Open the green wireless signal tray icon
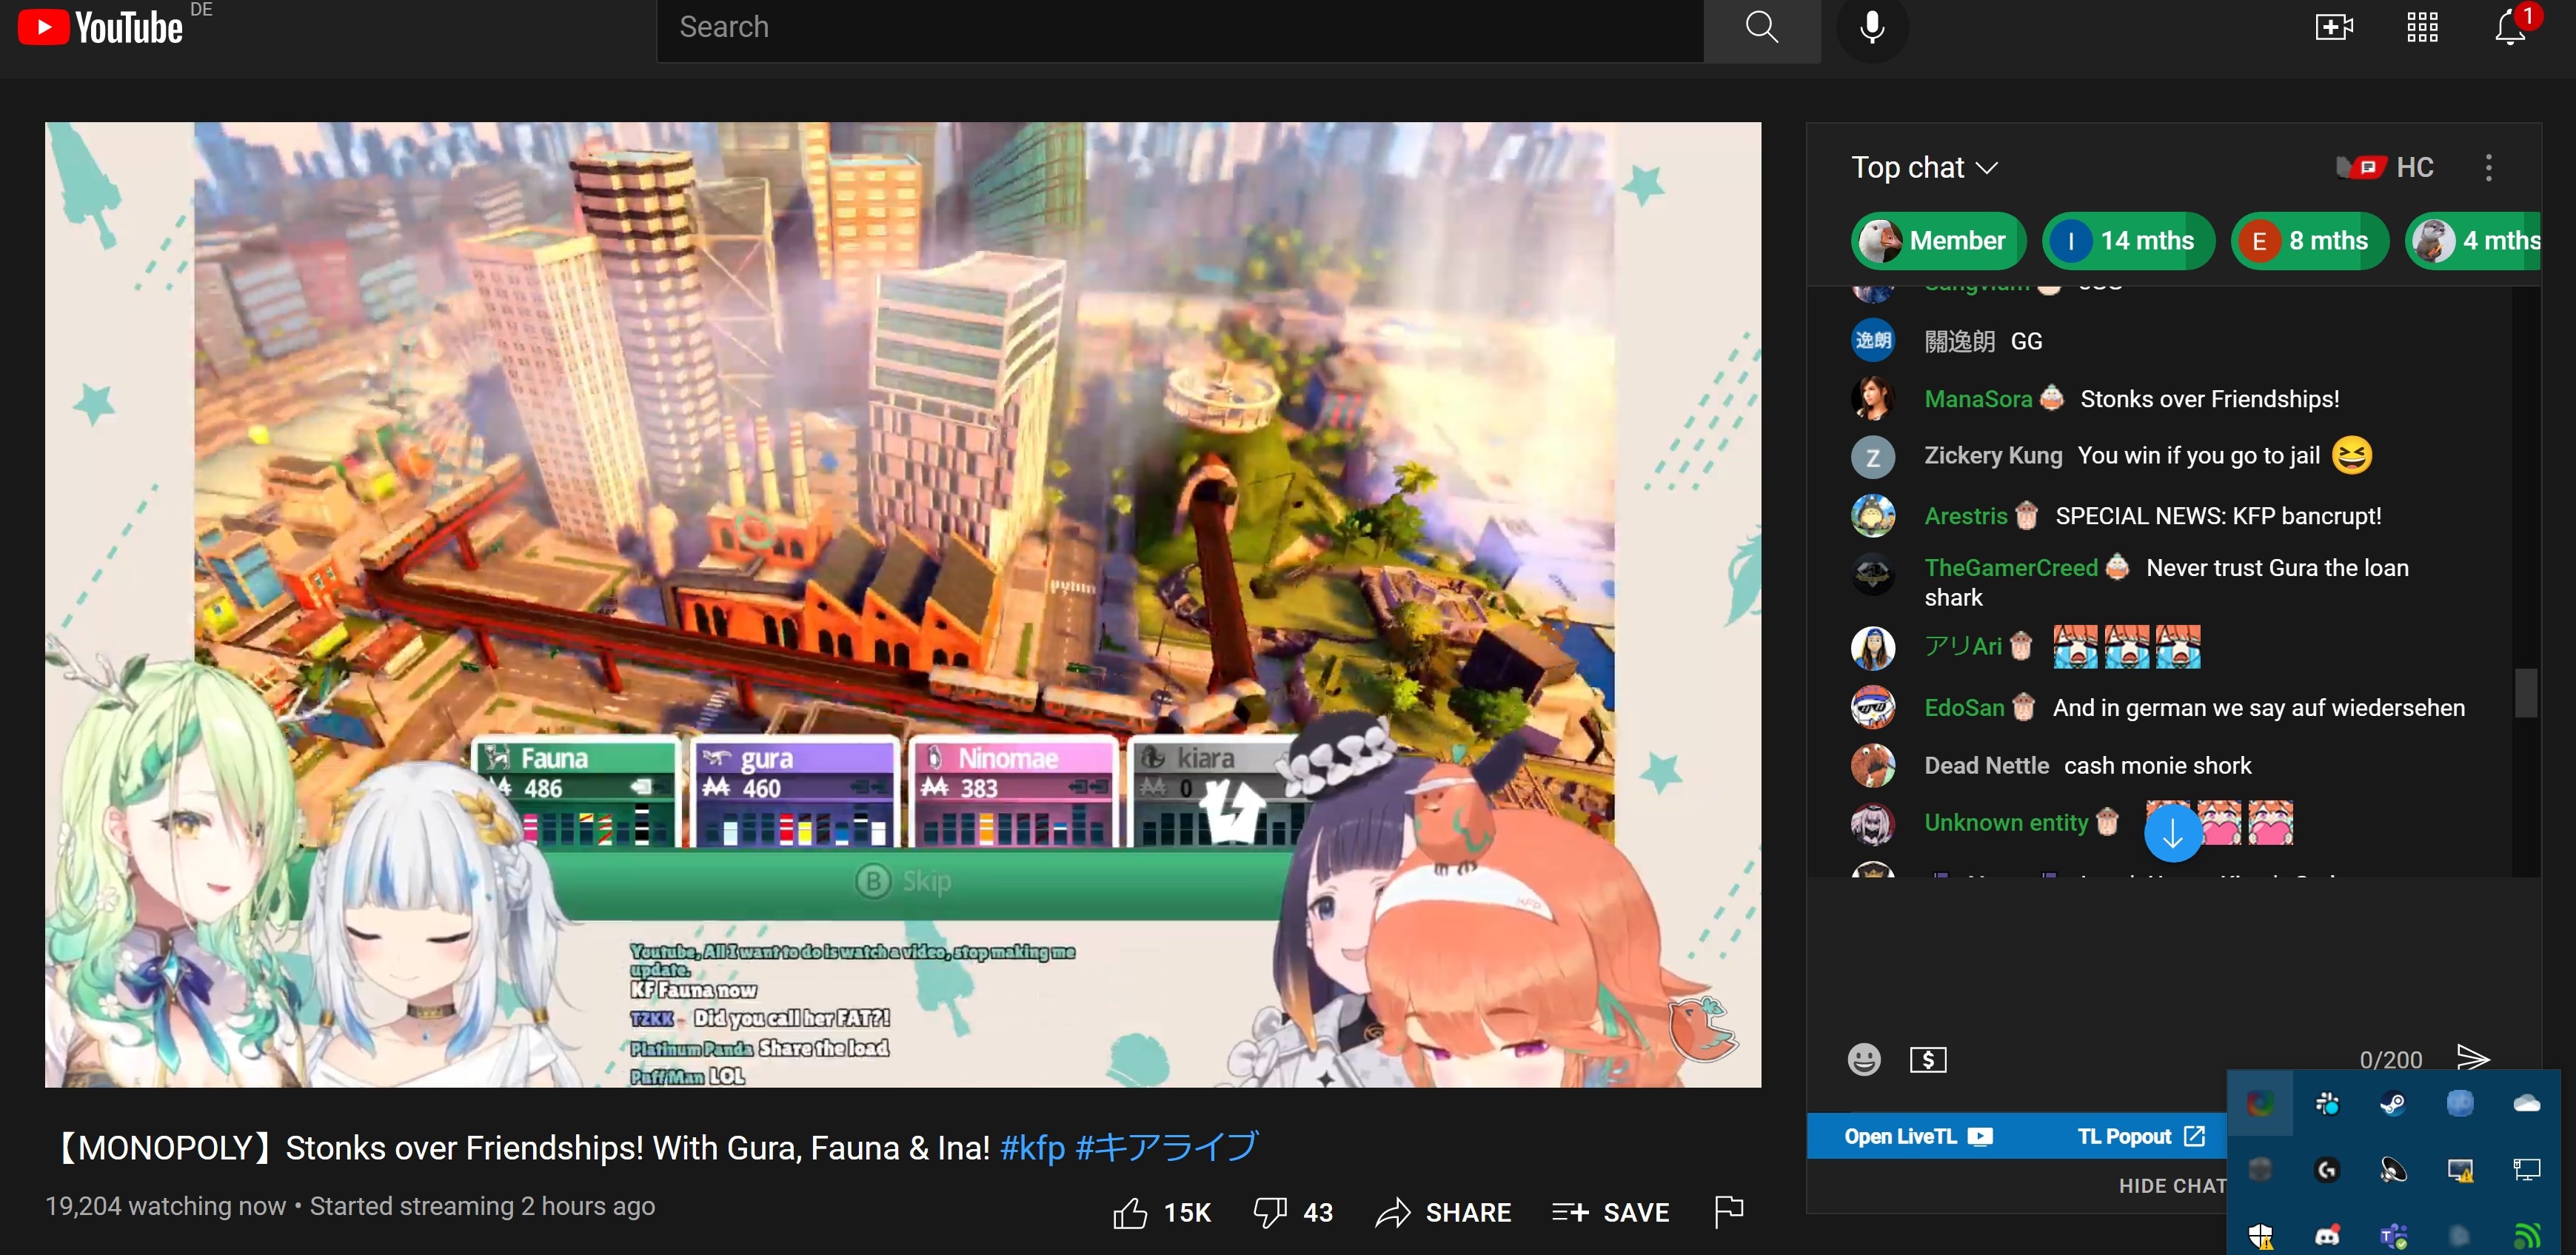2576x1255 pixels. 2526,1236
